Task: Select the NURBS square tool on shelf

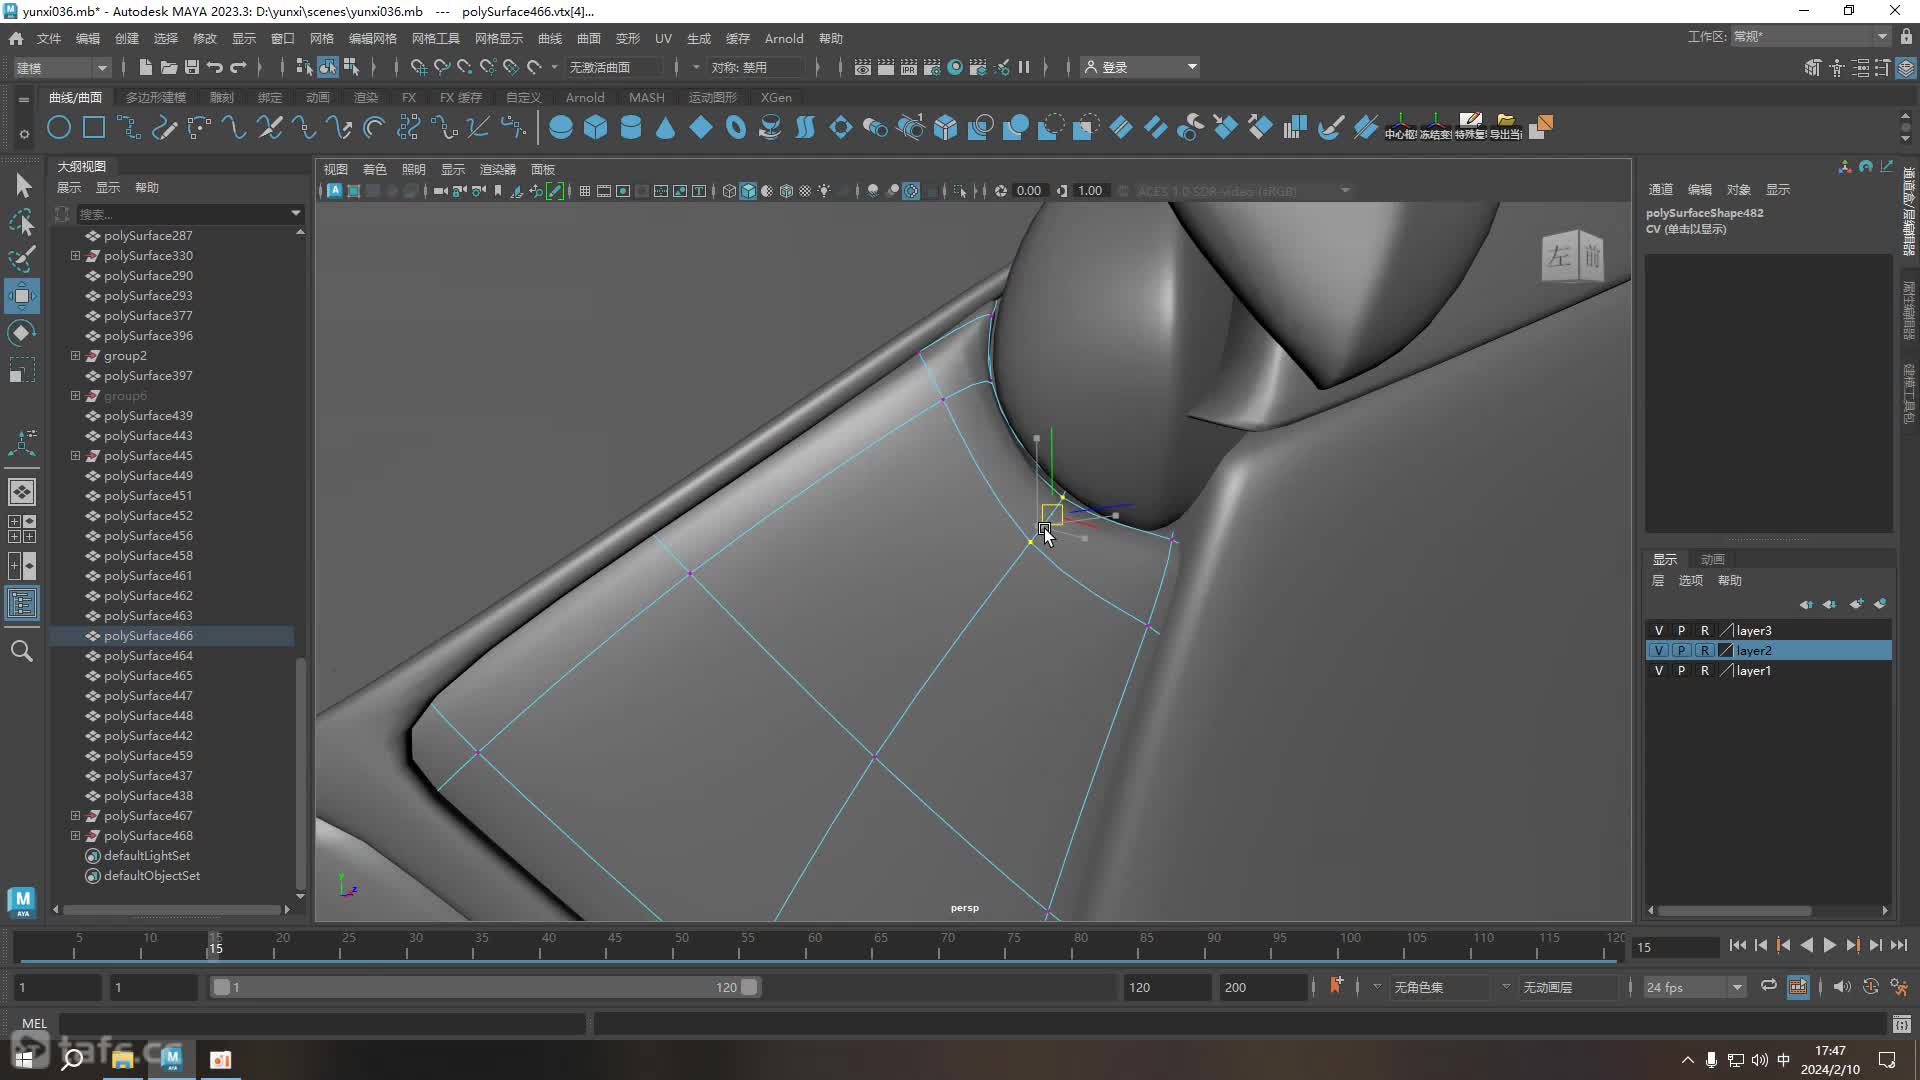Action: [x=94, y=128]
